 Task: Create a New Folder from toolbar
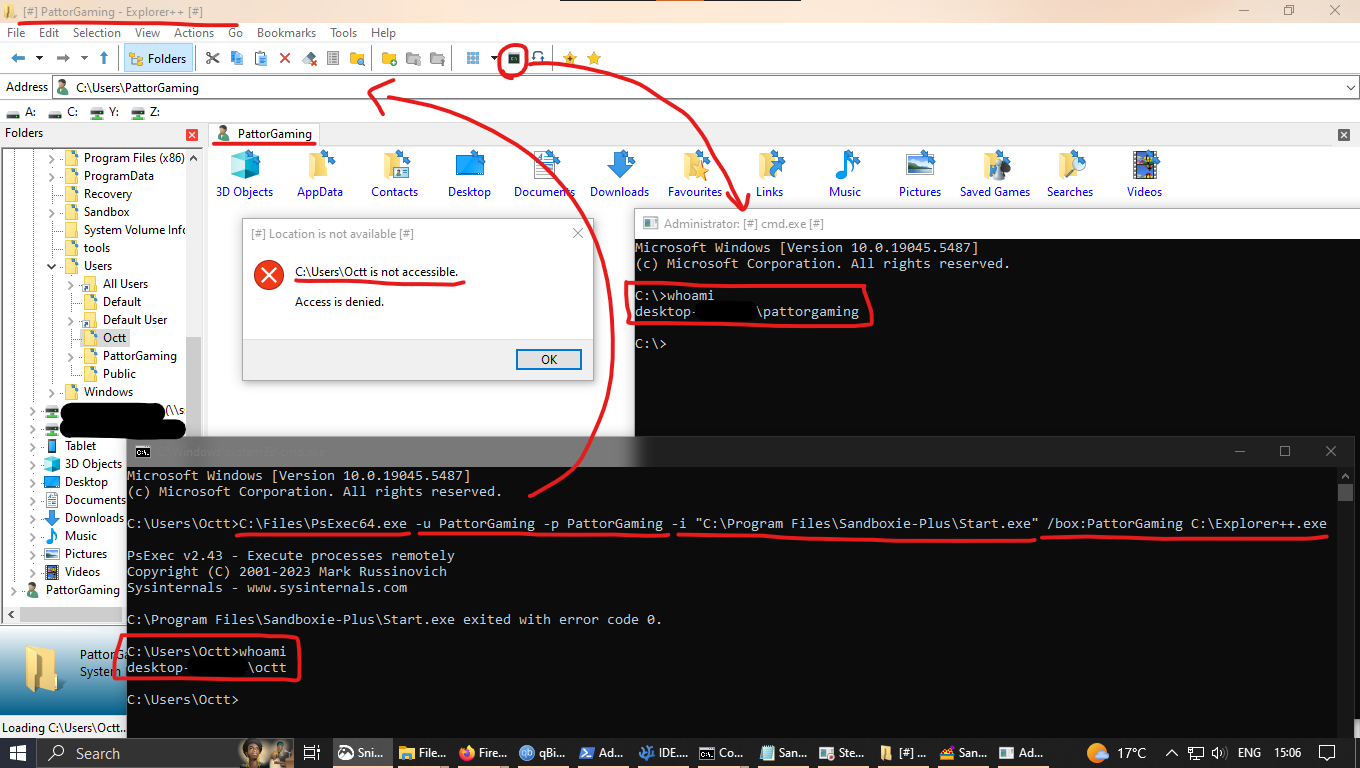coord(389,59)
